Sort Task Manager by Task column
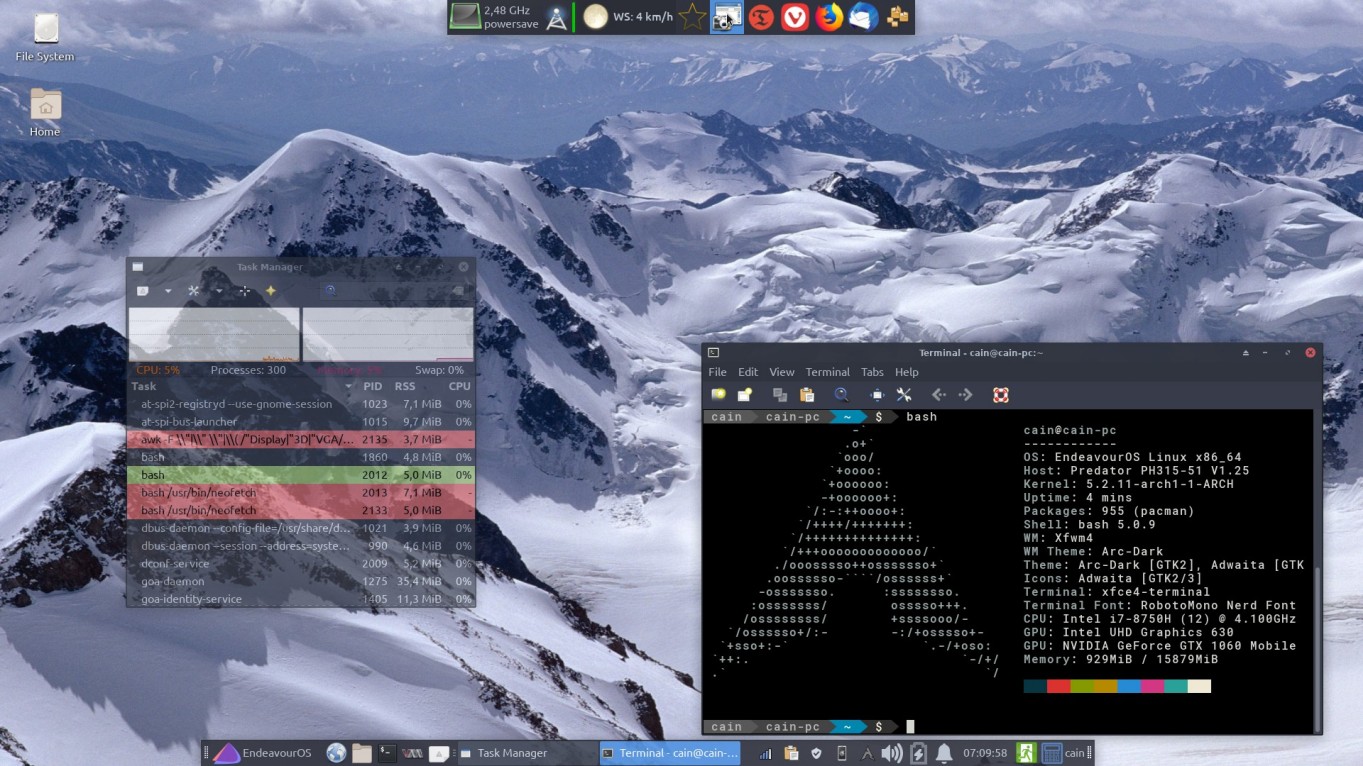Screen dimensions: 1363x766 coord(242,386)
